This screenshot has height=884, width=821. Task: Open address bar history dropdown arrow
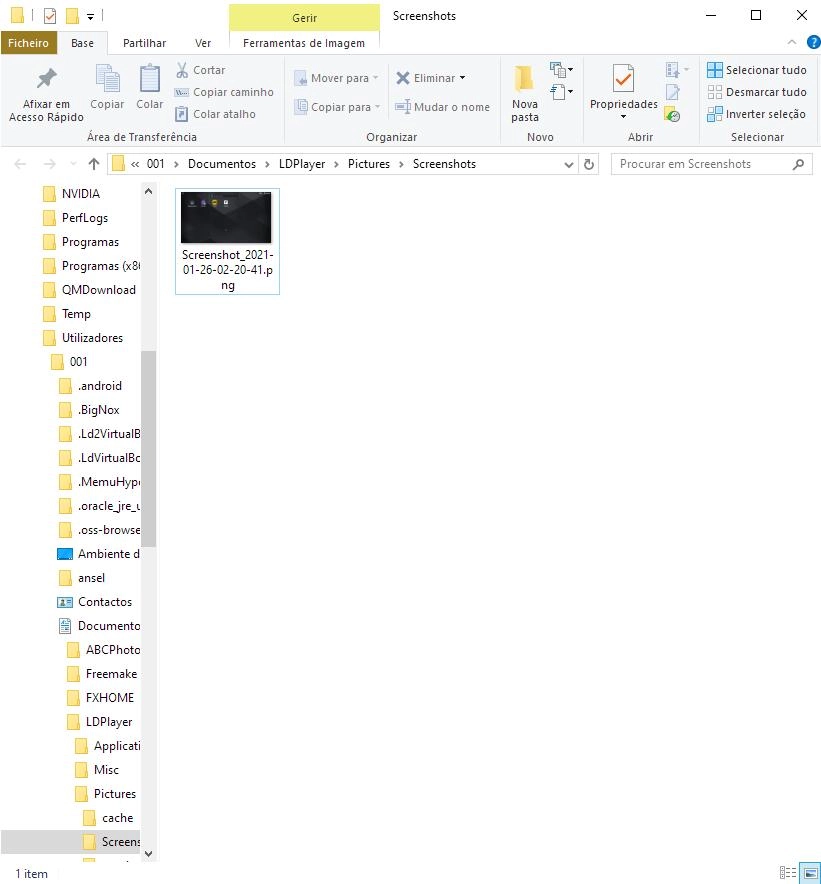569,164
